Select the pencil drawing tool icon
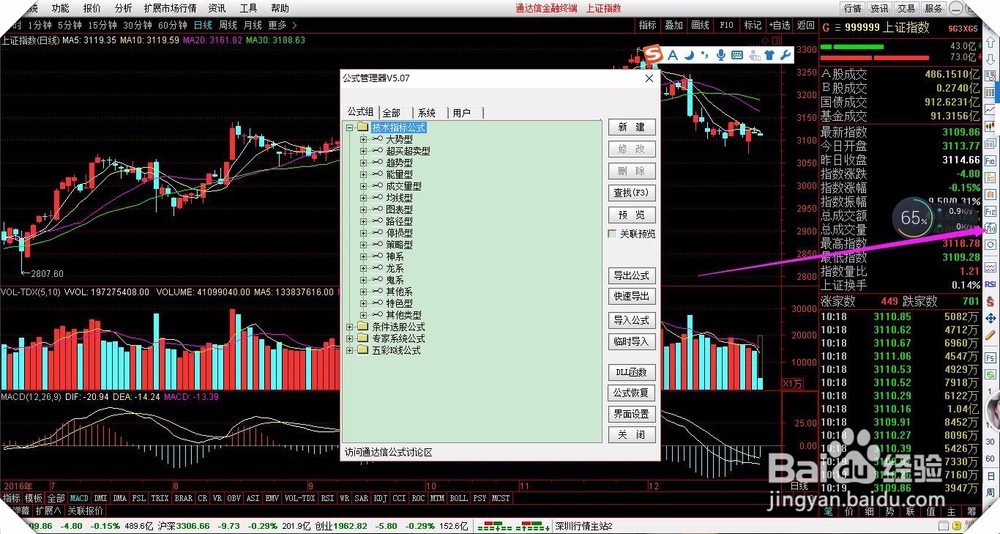The image size is (1000, 534). click(990, 335)
